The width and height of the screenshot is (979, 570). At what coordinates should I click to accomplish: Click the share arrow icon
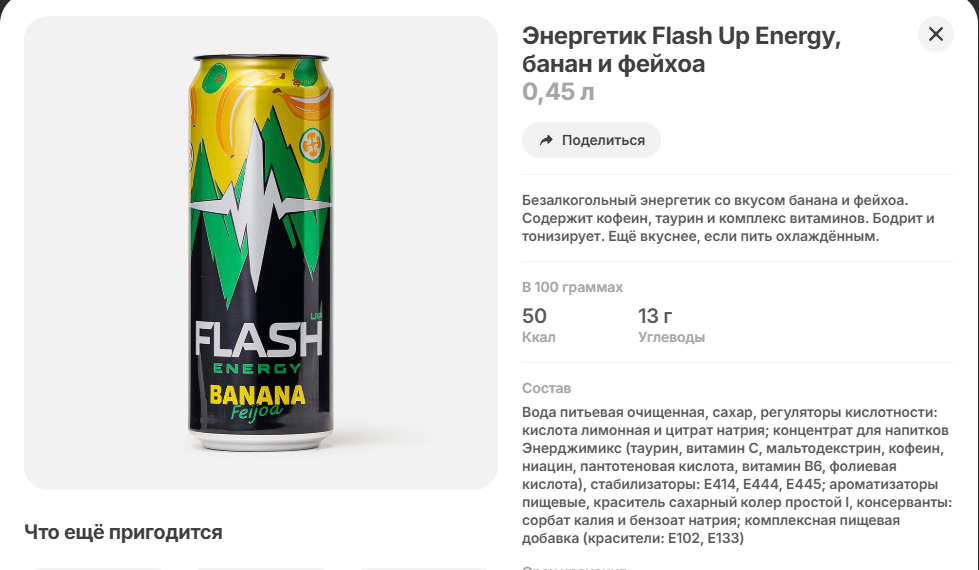click(546, 140)
